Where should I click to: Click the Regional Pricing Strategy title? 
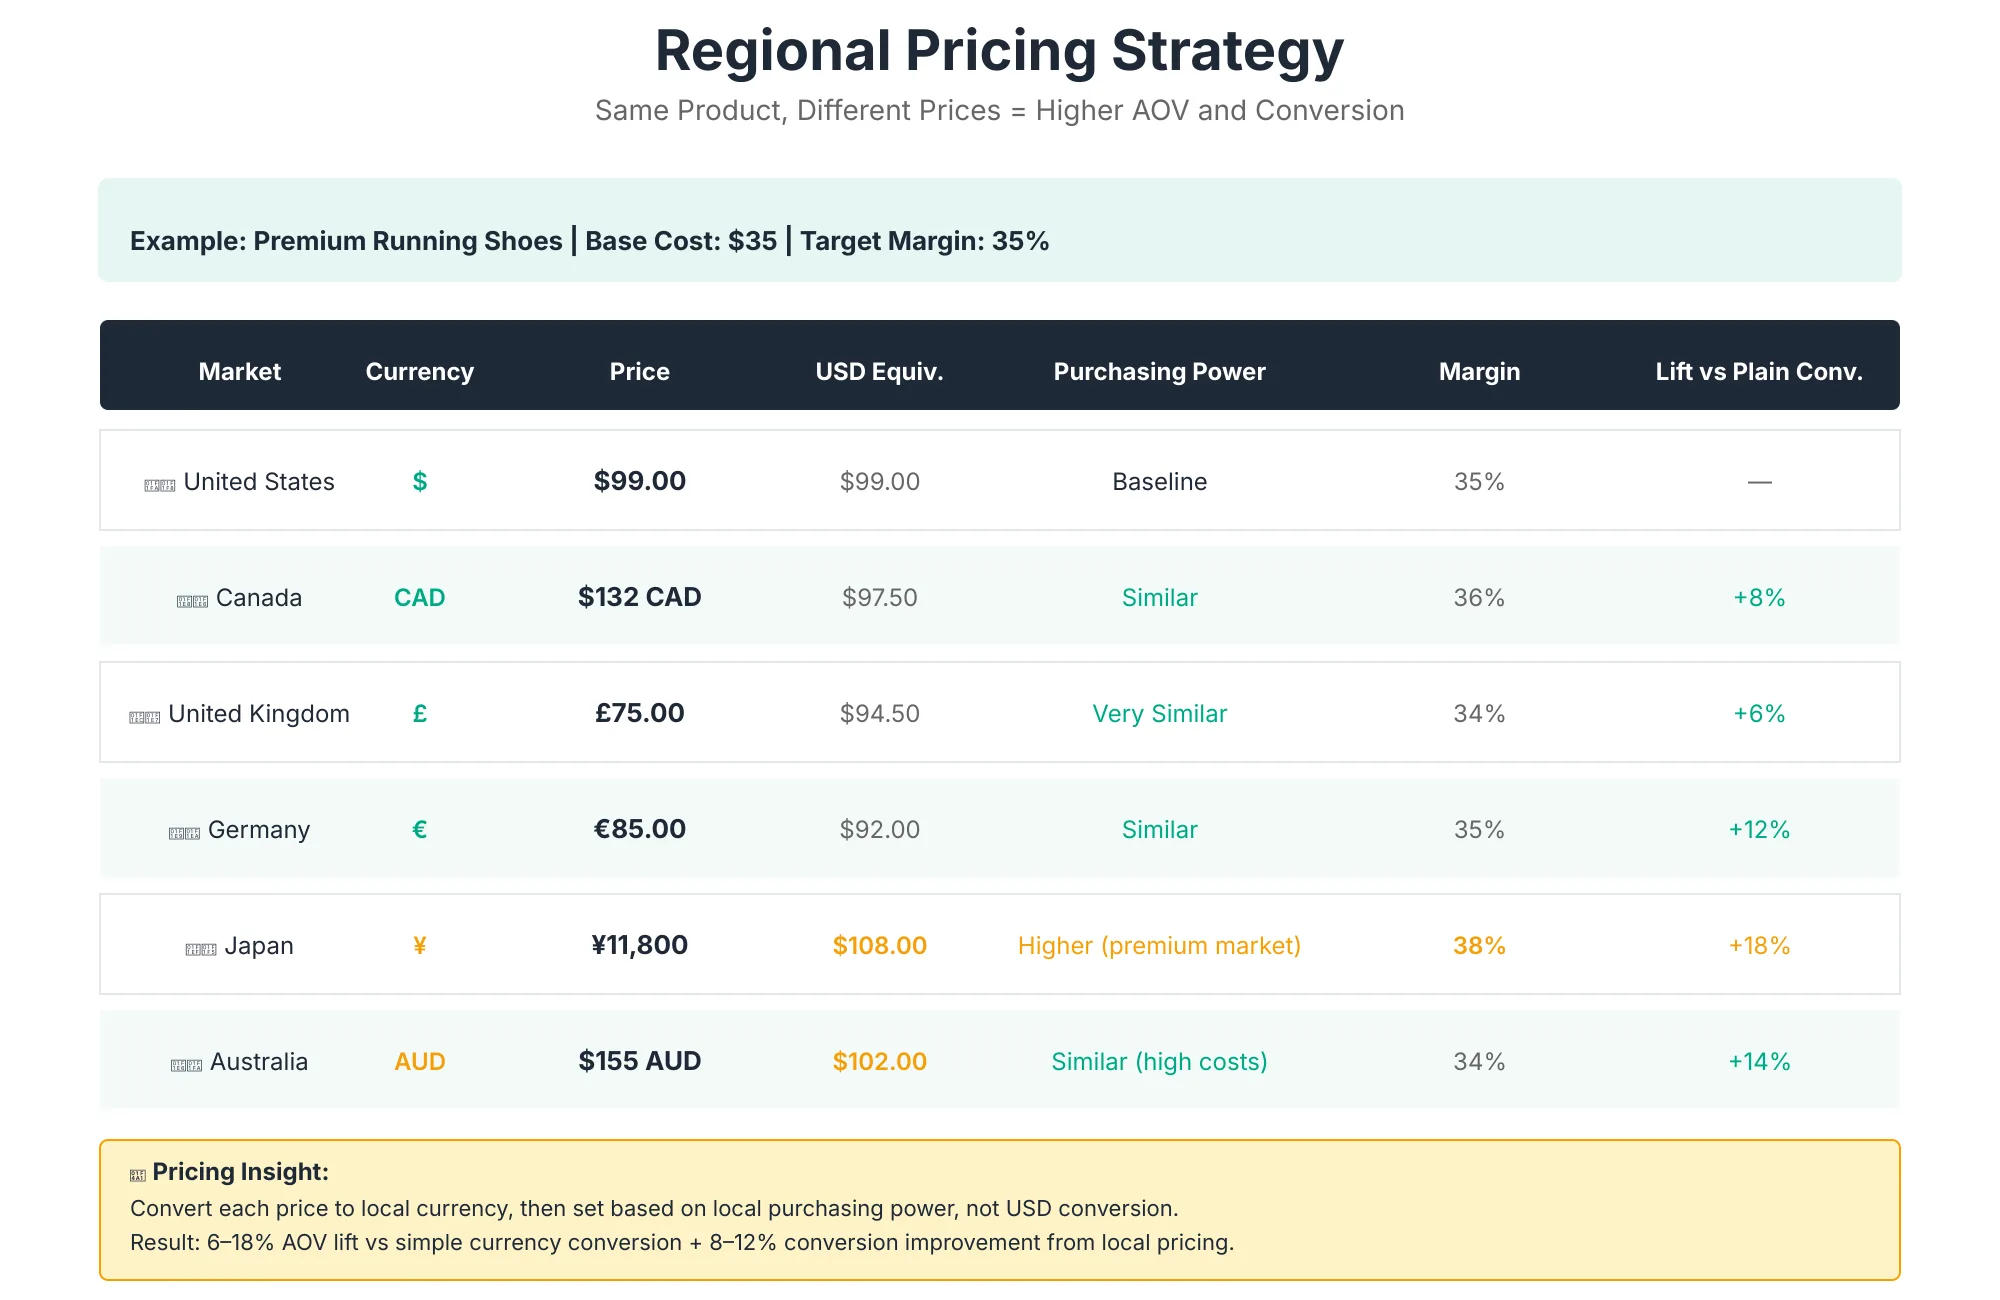coord(1000,51)
